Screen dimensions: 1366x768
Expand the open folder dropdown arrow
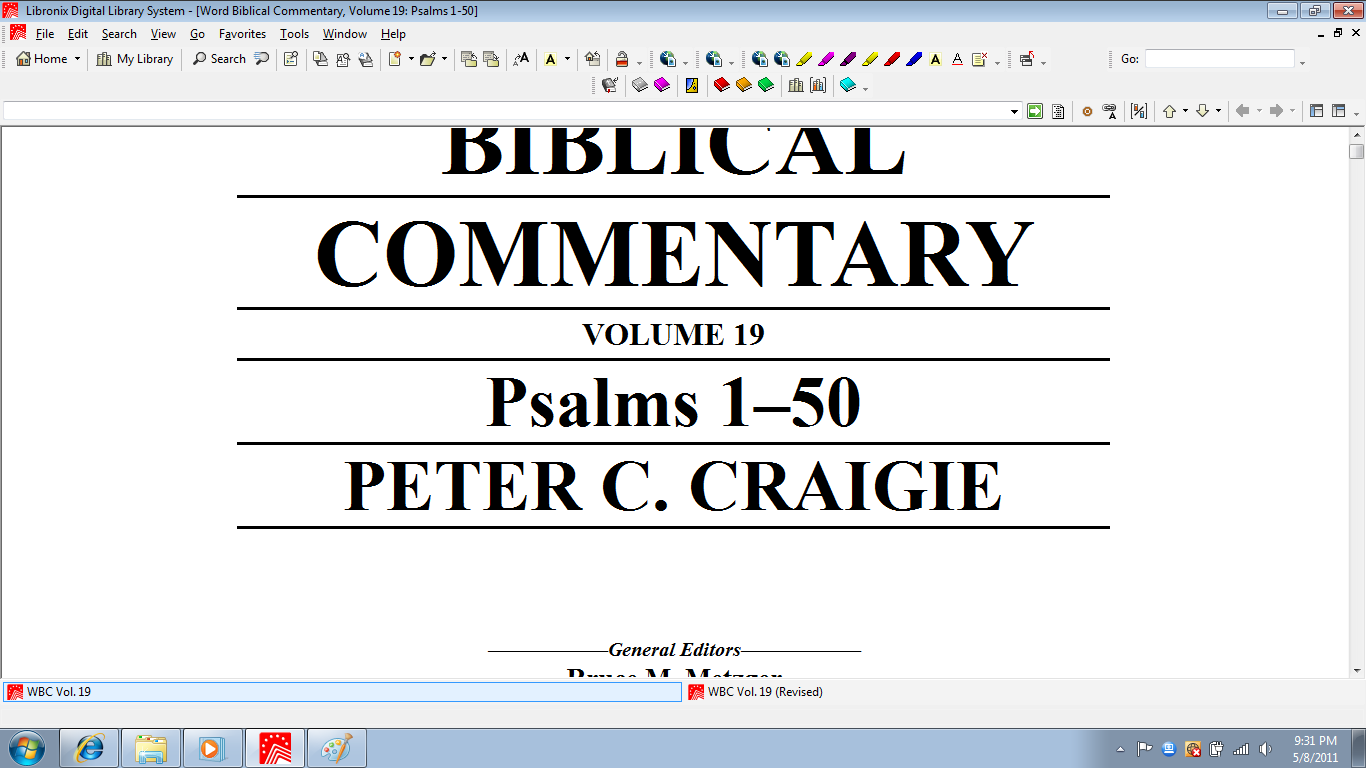444,59
